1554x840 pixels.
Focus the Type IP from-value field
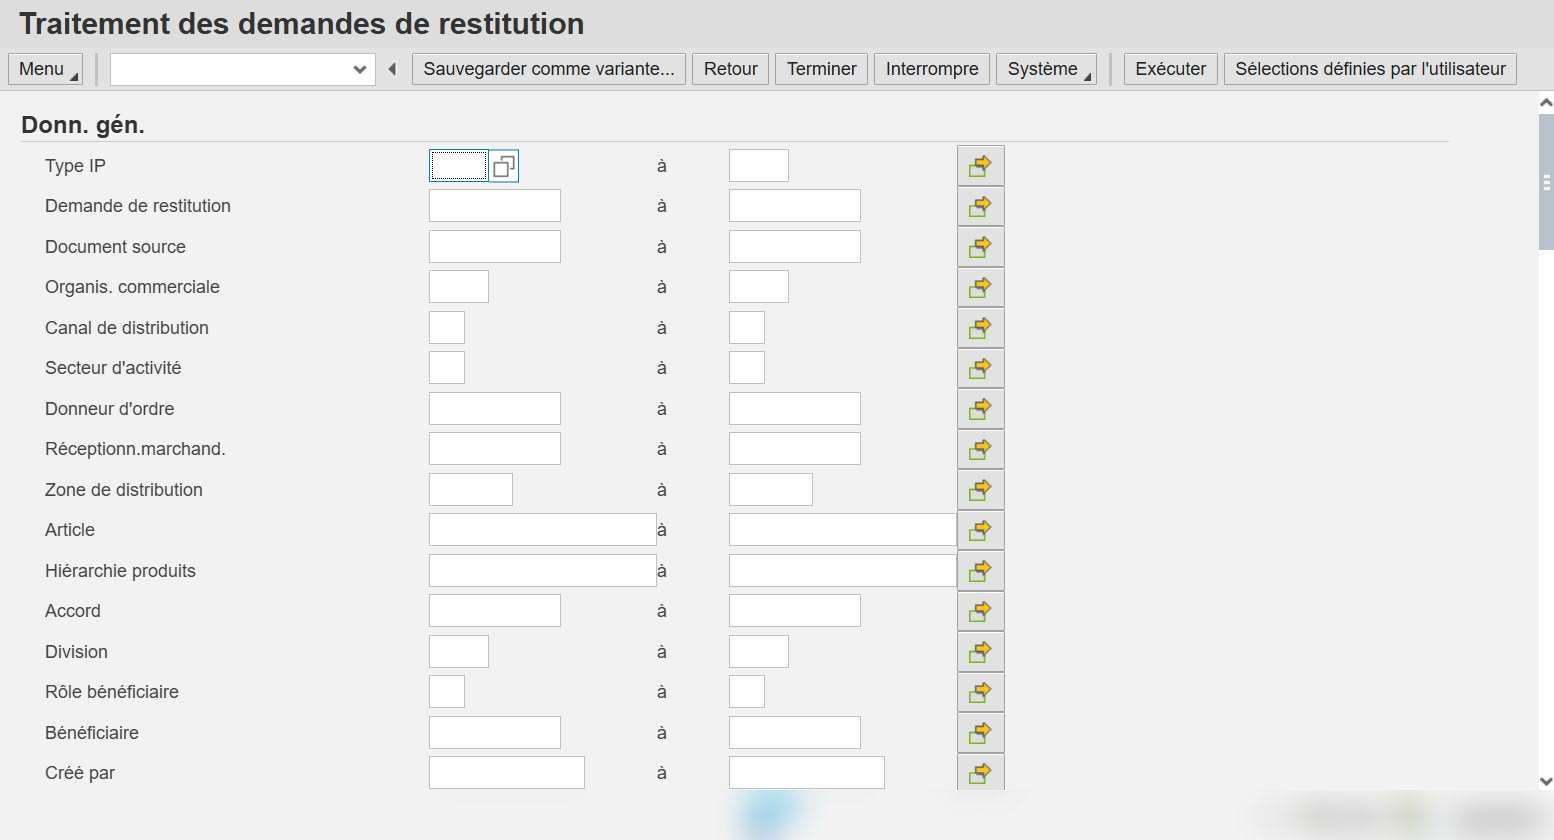tap(459, 166)
